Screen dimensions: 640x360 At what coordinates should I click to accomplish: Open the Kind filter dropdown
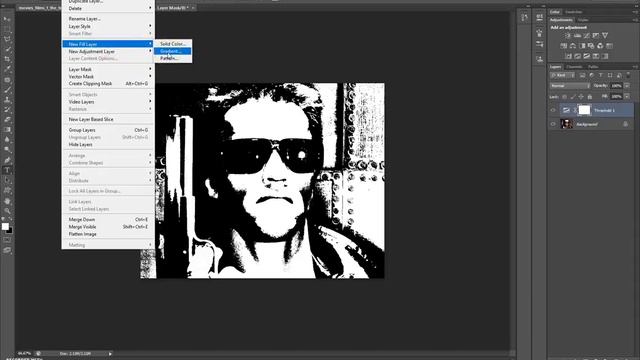(562, 76)
